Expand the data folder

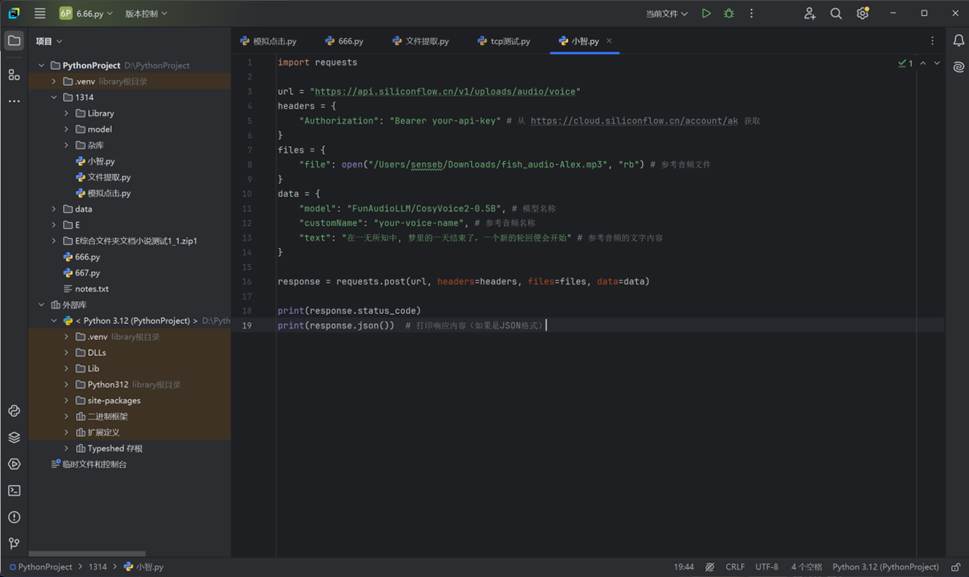pyautogui.click(x=54, y=209)
